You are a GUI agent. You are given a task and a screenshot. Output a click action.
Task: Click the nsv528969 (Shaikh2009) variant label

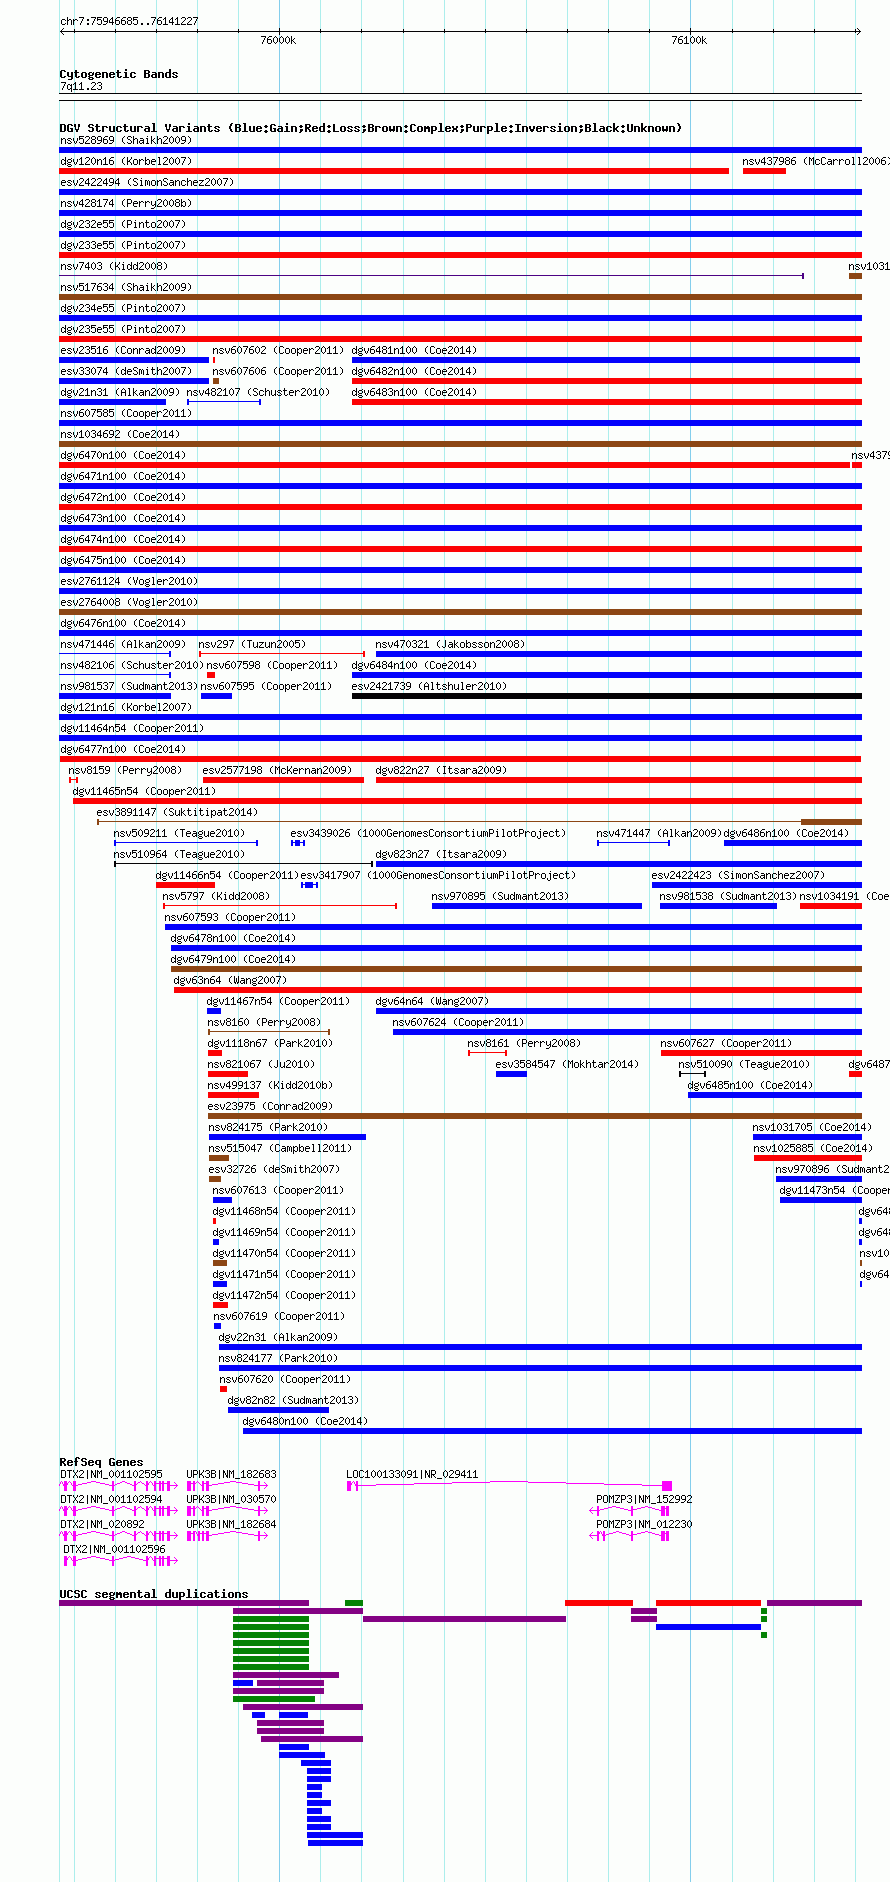125,140
